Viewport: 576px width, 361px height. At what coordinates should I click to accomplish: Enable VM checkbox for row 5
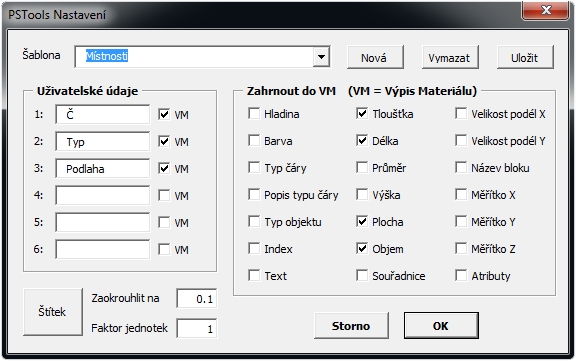coord(164,223)
